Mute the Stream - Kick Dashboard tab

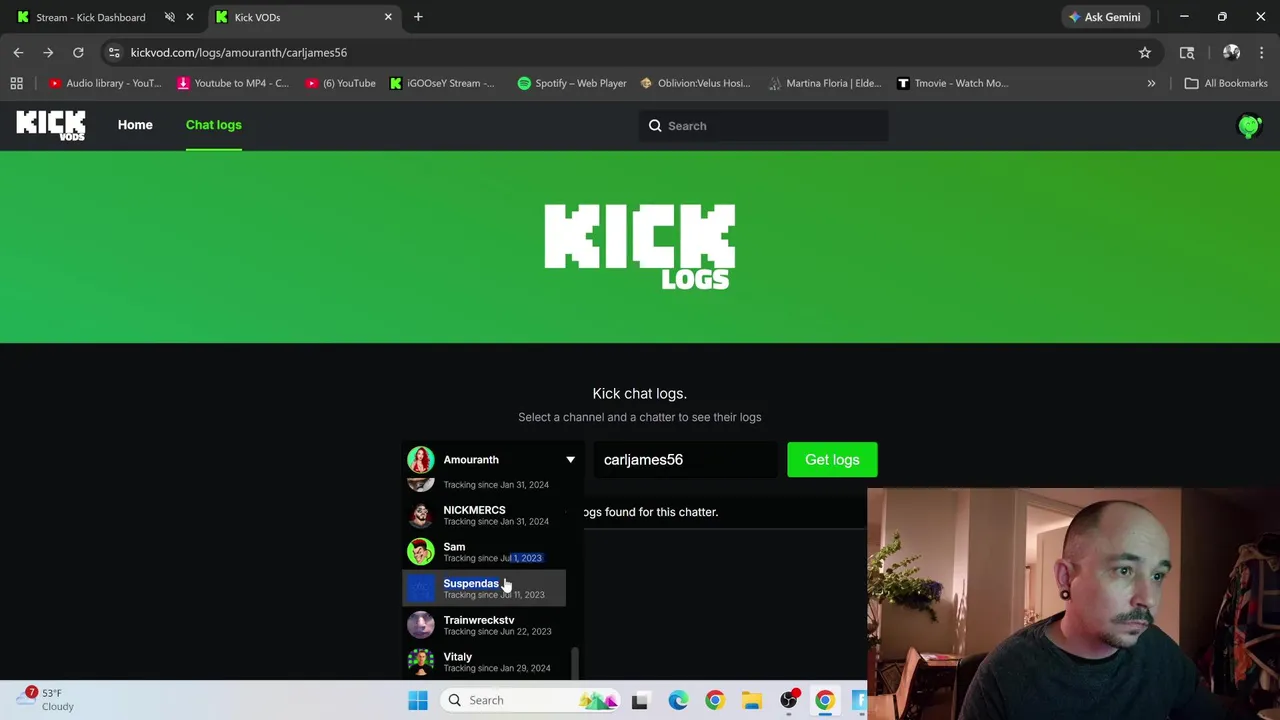point(169,17)
